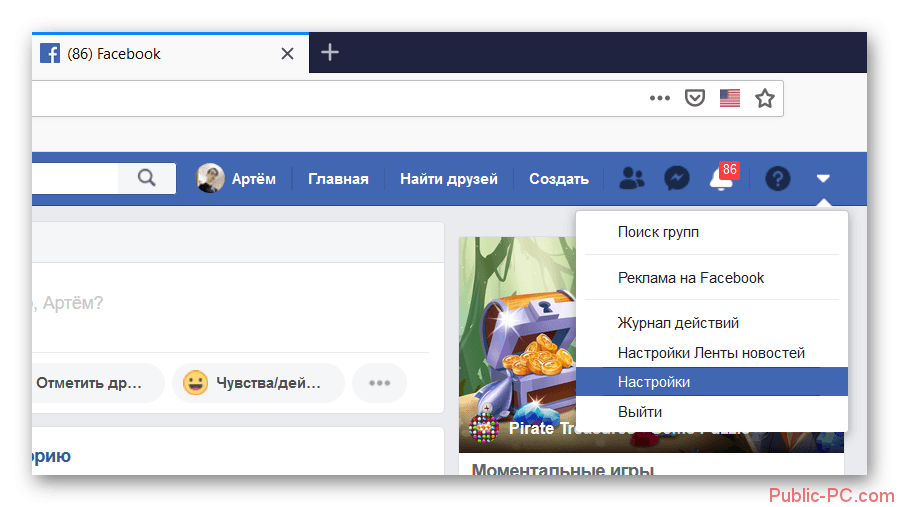Select Настройки from the dropdown menu
The image size is (899, 507).
654,382
